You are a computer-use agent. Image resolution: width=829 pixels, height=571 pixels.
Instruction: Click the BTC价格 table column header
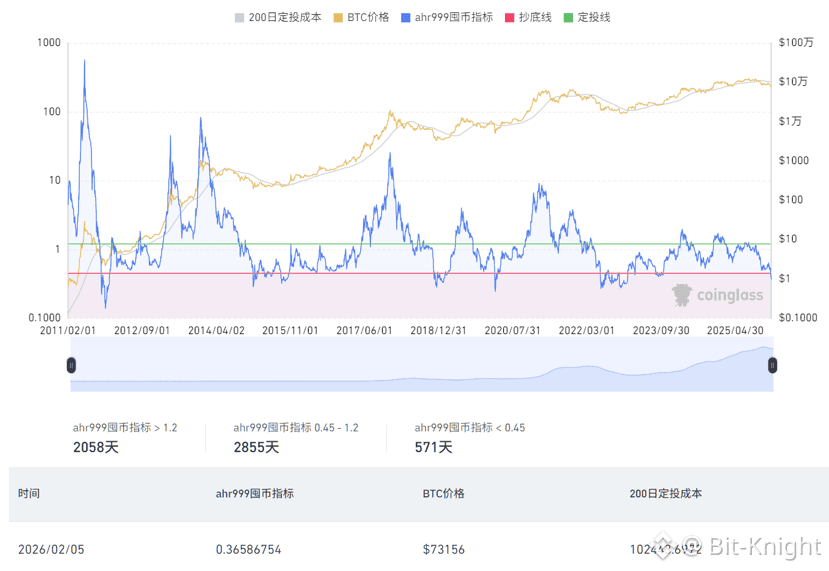443,493
